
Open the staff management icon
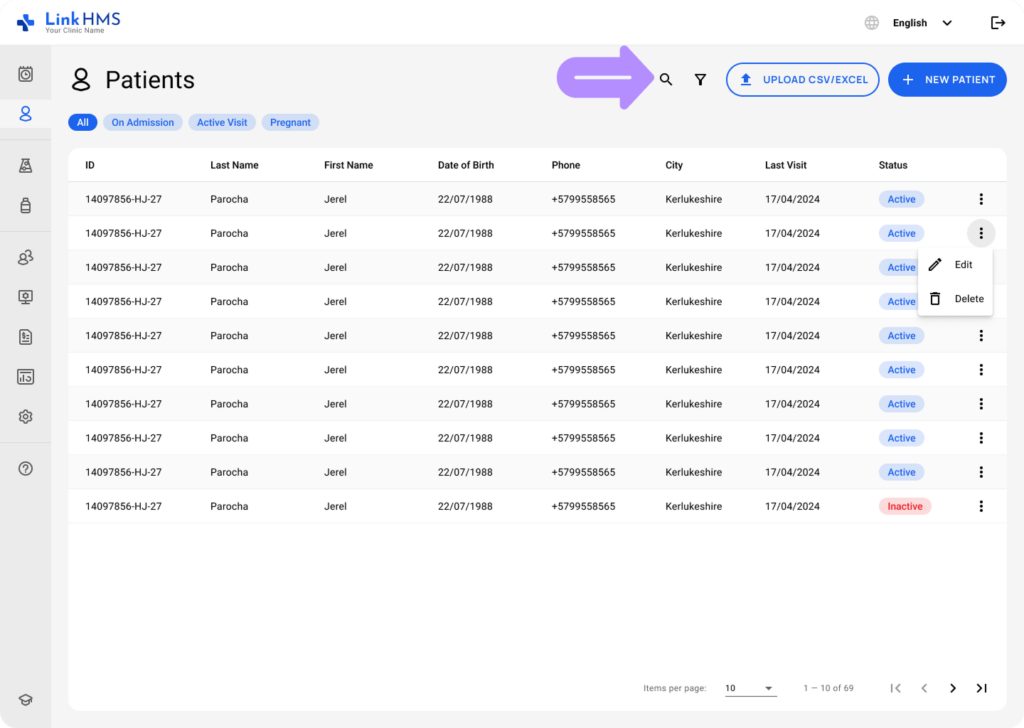[x=26, y=257]
